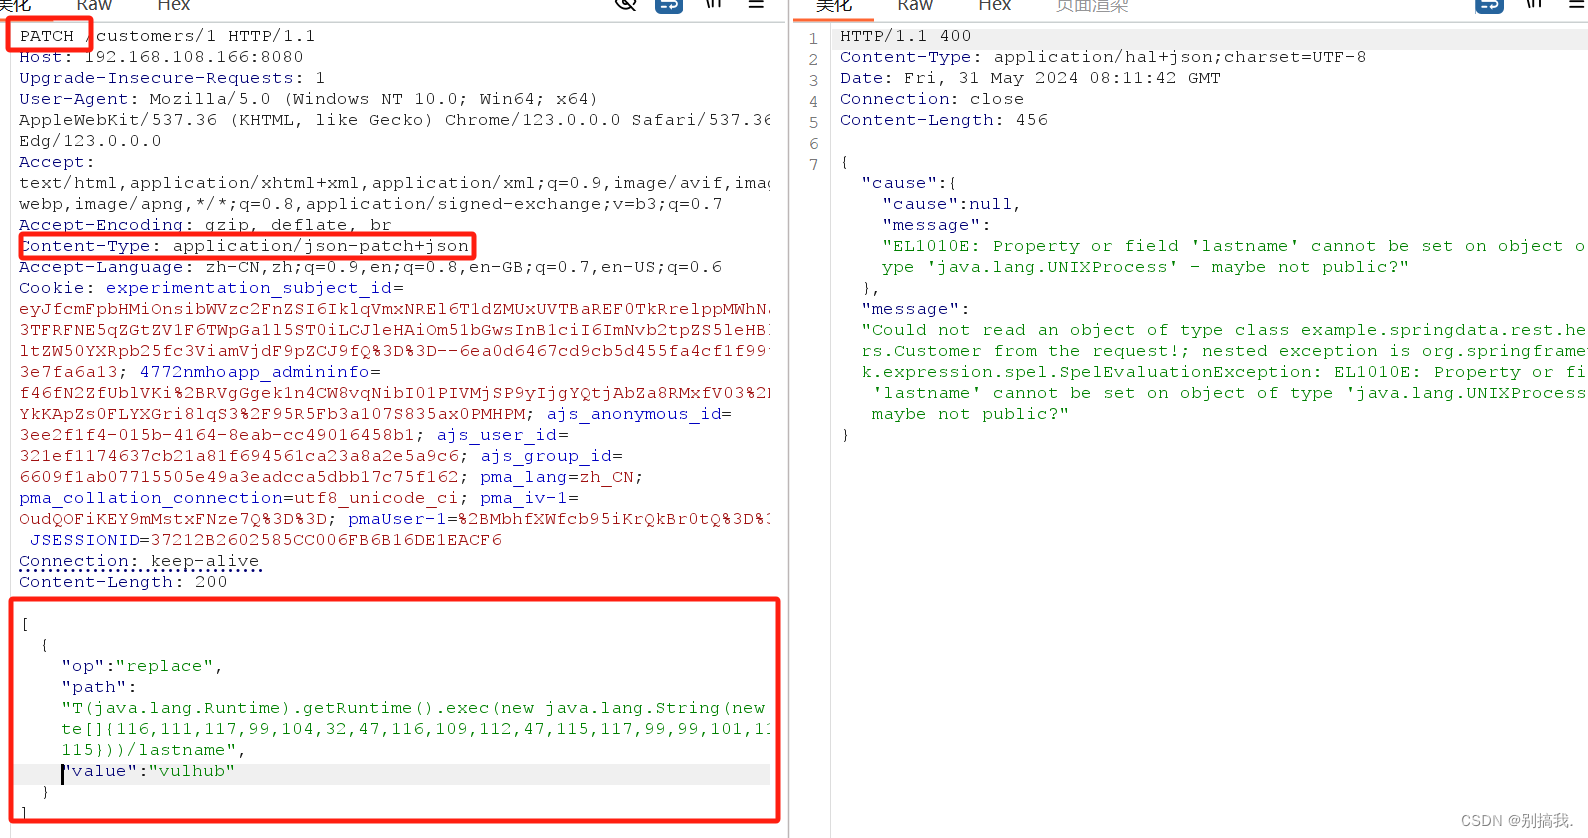The width and height of the screenshot is (1588, 838).
Task: Click the 115}))/lastname" line
Action: 153,750
